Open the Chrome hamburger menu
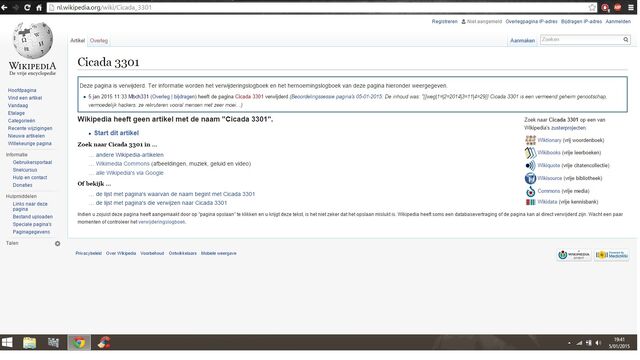 click(631, 7)
